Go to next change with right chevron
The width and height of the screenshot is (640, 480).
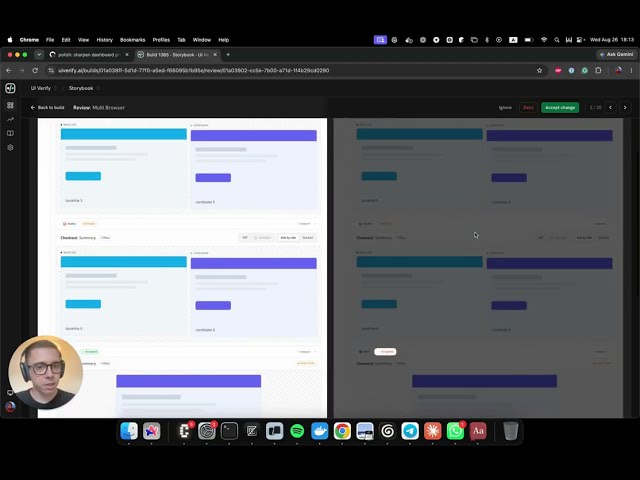coord(625,107)
